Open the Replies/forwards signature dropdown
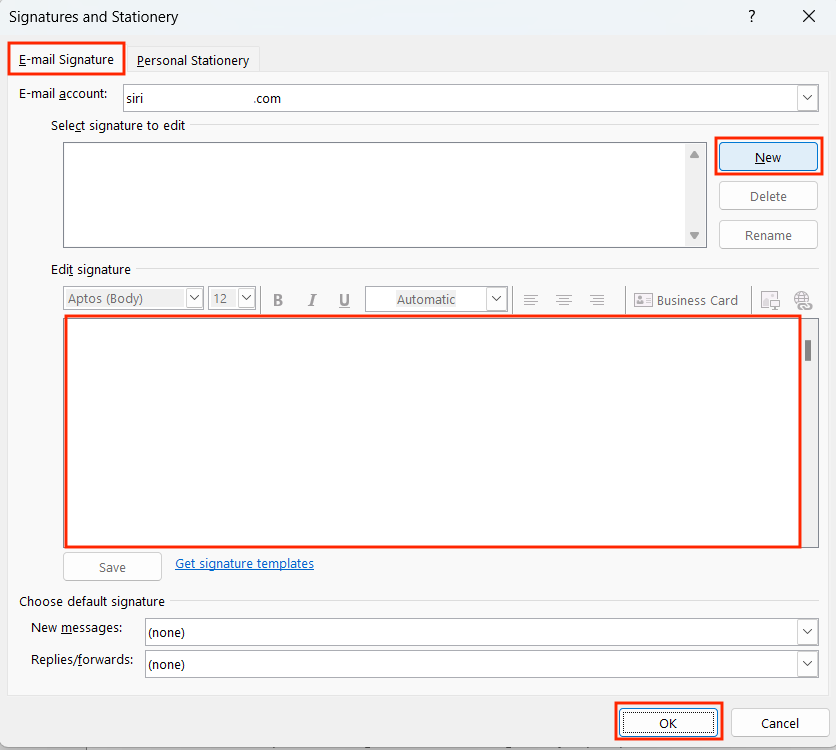The width and height of the screenshot is (836, 750). point(807,664)
